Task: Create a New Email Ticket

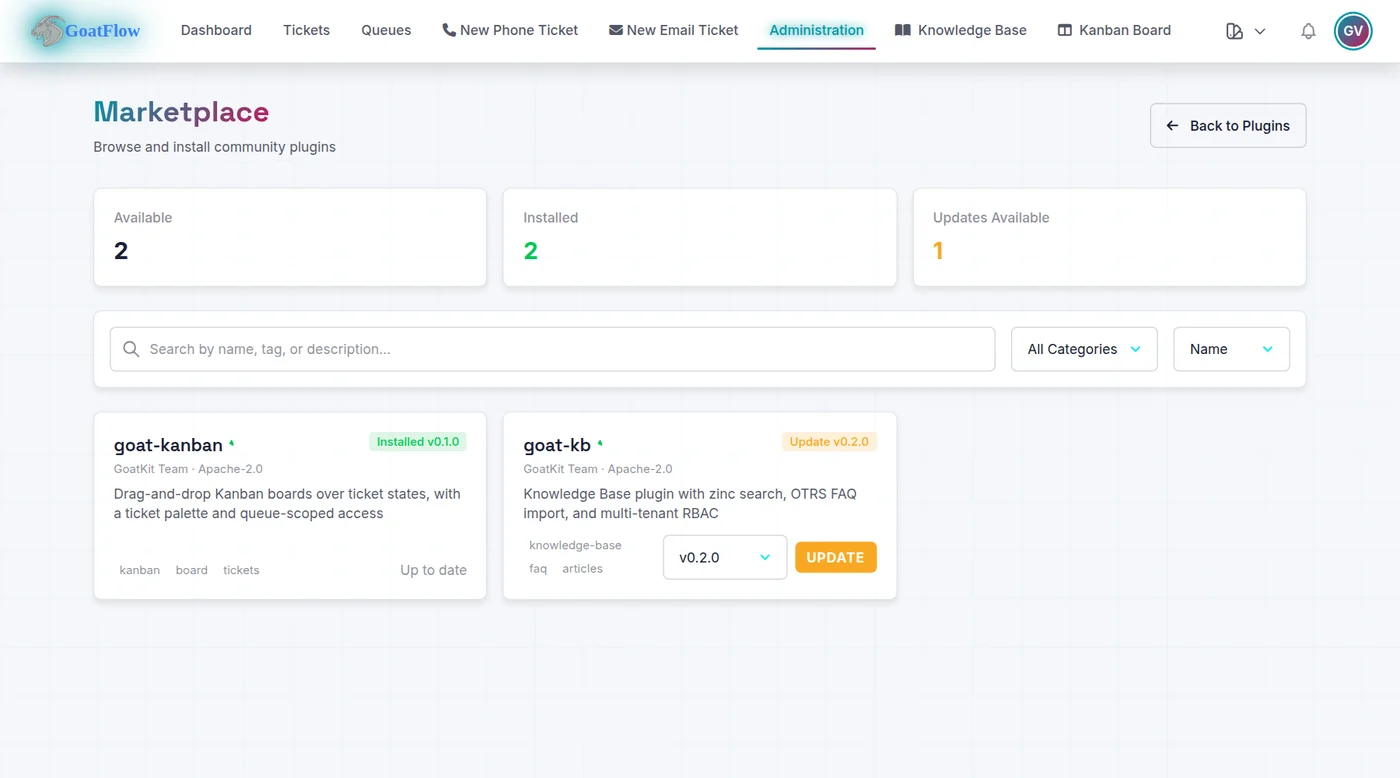Action: pos(674,30)
